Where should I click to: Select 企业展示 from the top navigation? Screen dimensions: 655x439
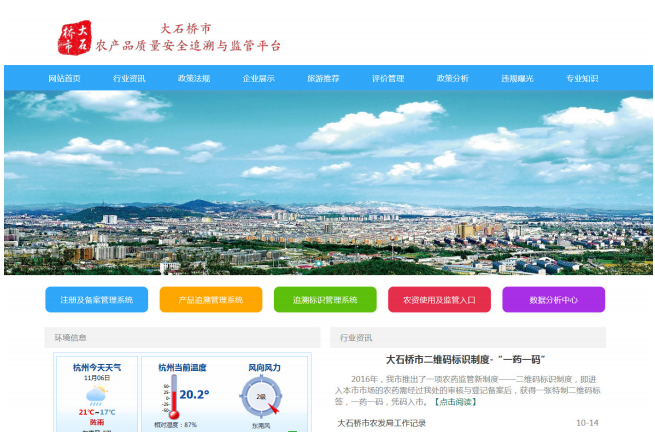point(258,78)
